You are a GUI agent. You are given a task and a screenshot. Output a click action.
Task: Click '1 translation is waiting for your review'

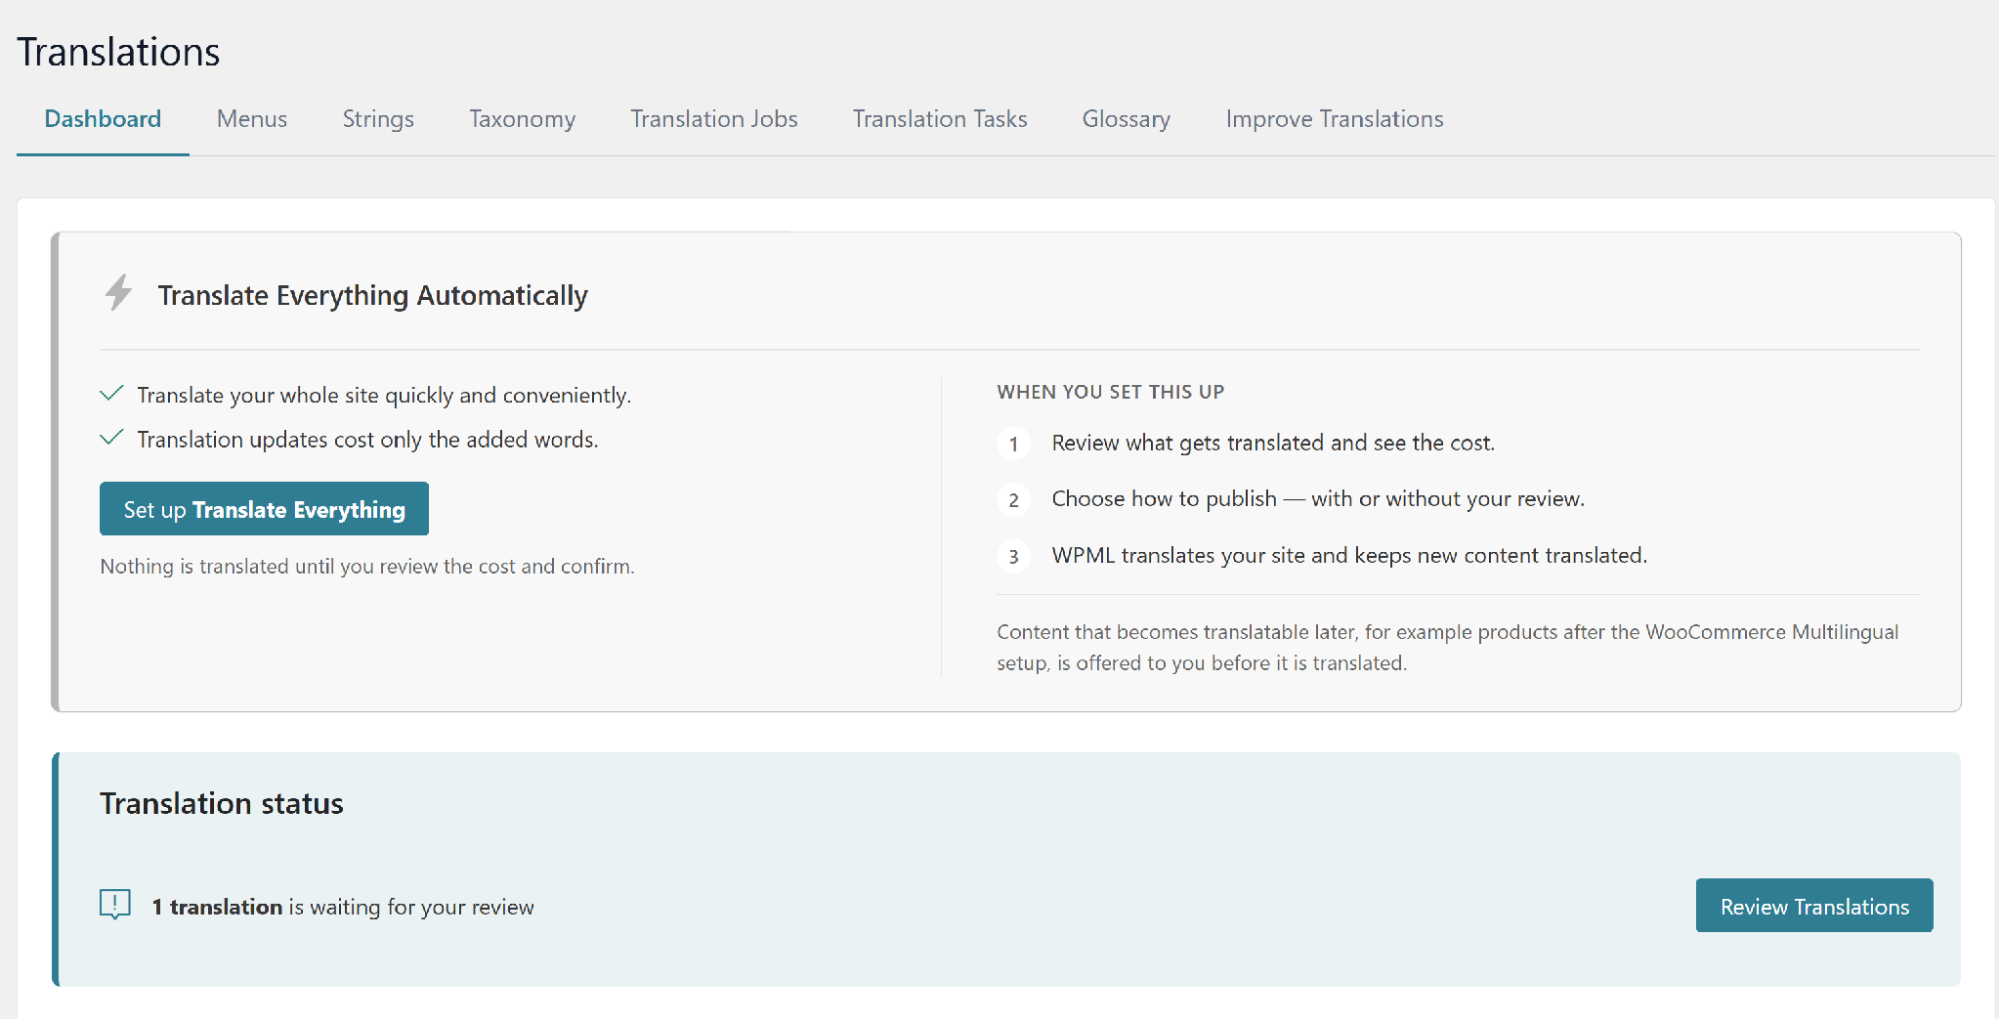coord(343,907)
